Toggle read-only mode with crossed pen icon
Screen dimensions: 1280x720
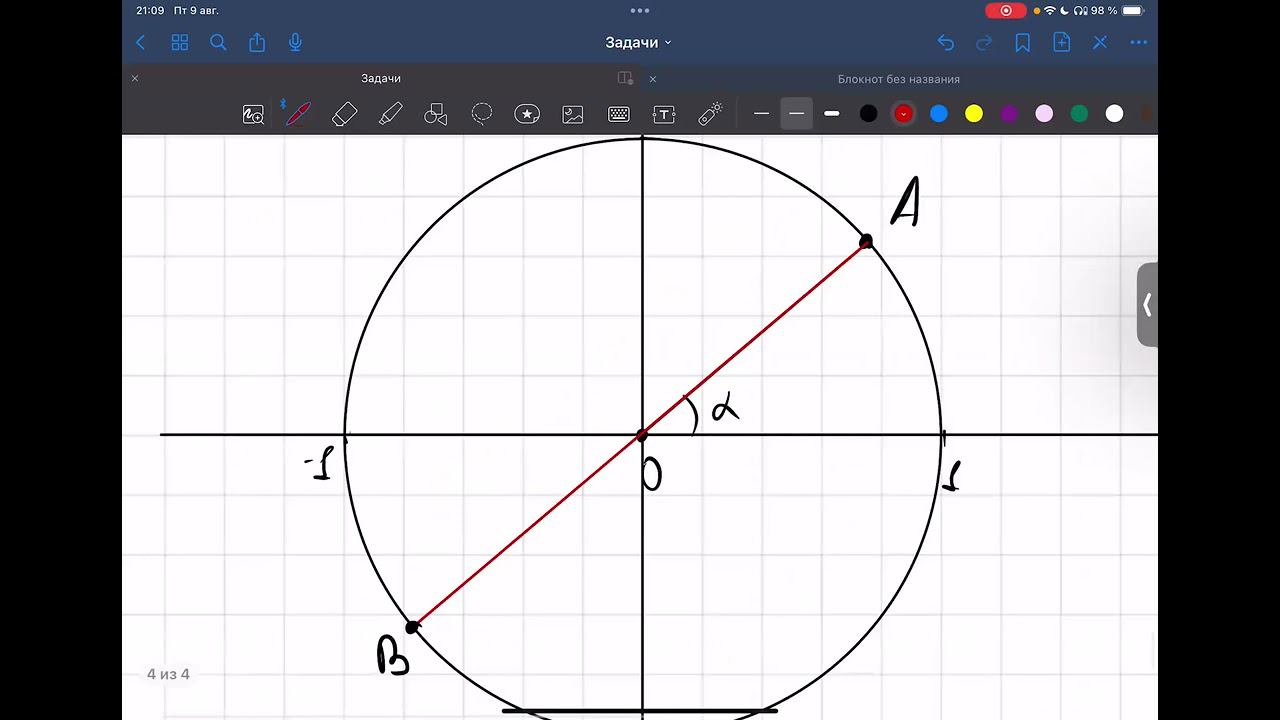1100,42
